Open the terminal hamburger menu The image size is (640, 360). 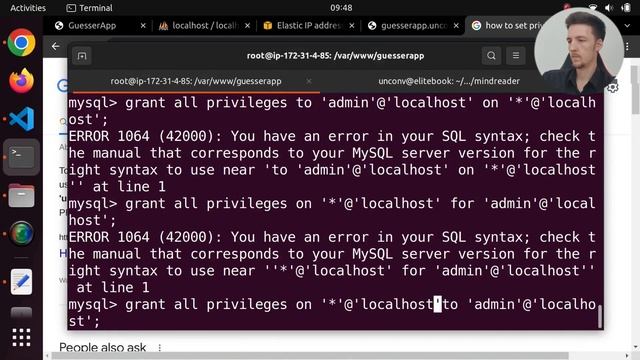coord(516,56)
